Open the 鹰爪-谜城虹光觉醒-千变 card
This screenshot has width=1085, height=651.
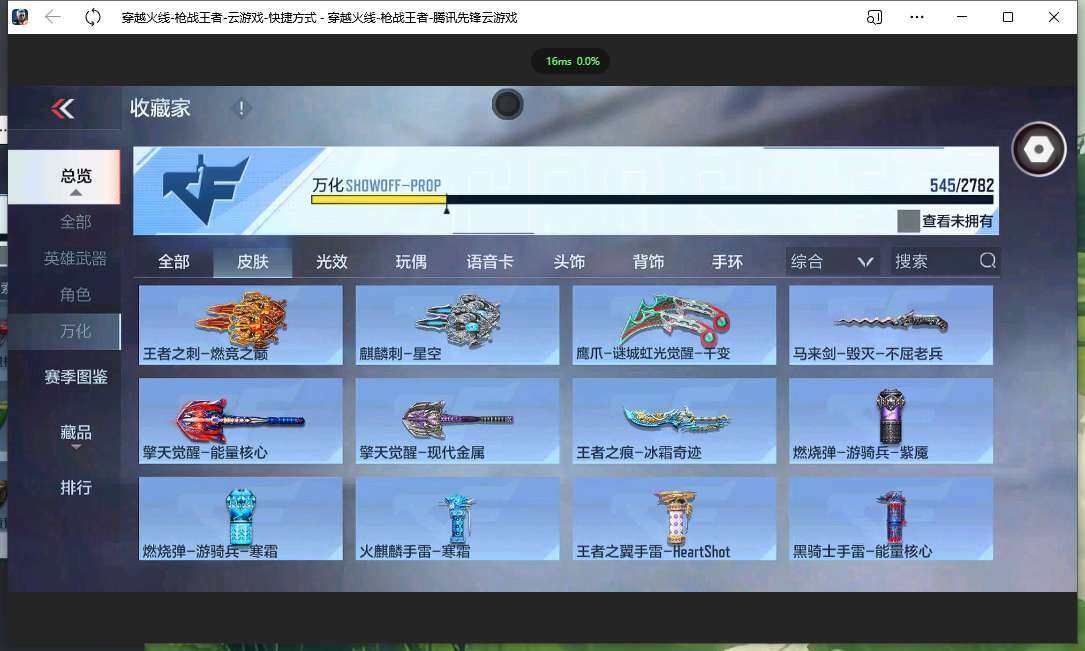[674, 325]
